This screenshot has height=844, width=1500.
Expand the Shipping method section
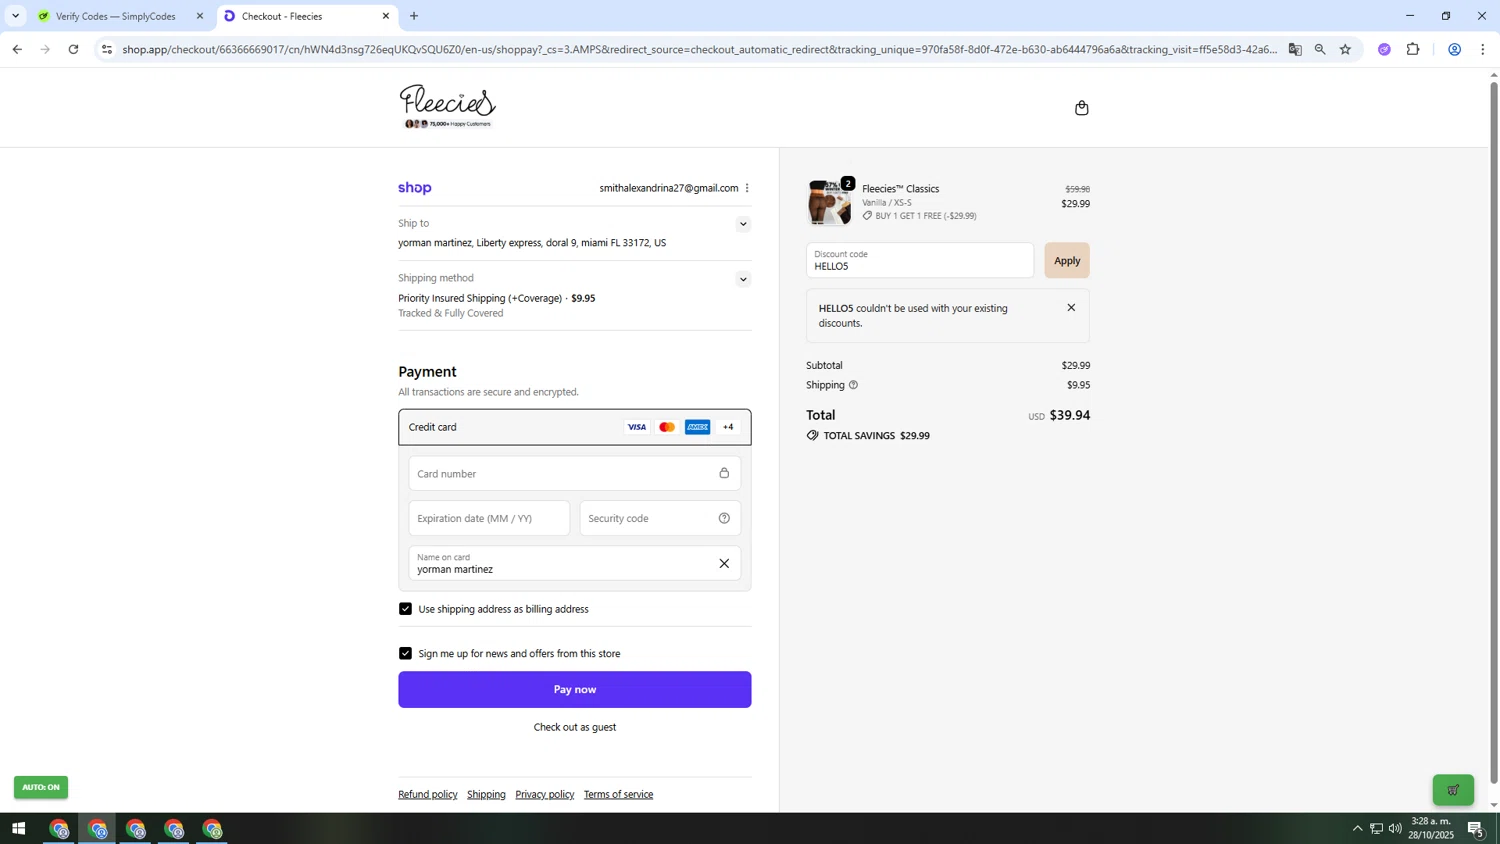[x=743, y=279]
